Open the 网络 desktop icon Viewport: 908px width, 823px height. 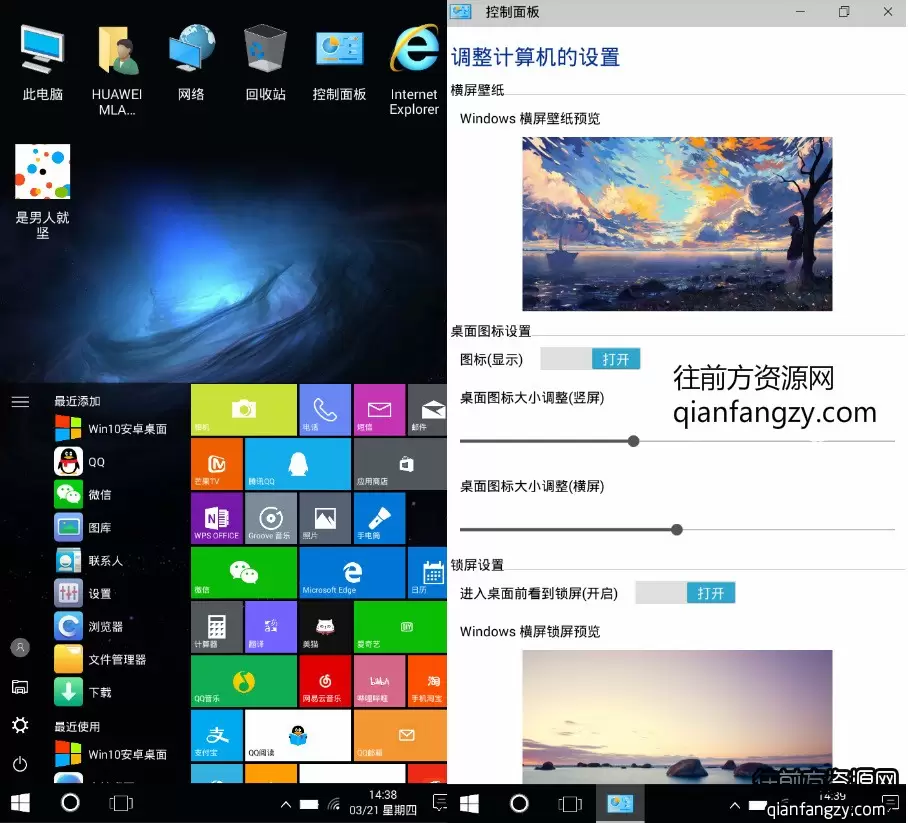[191, 63]
